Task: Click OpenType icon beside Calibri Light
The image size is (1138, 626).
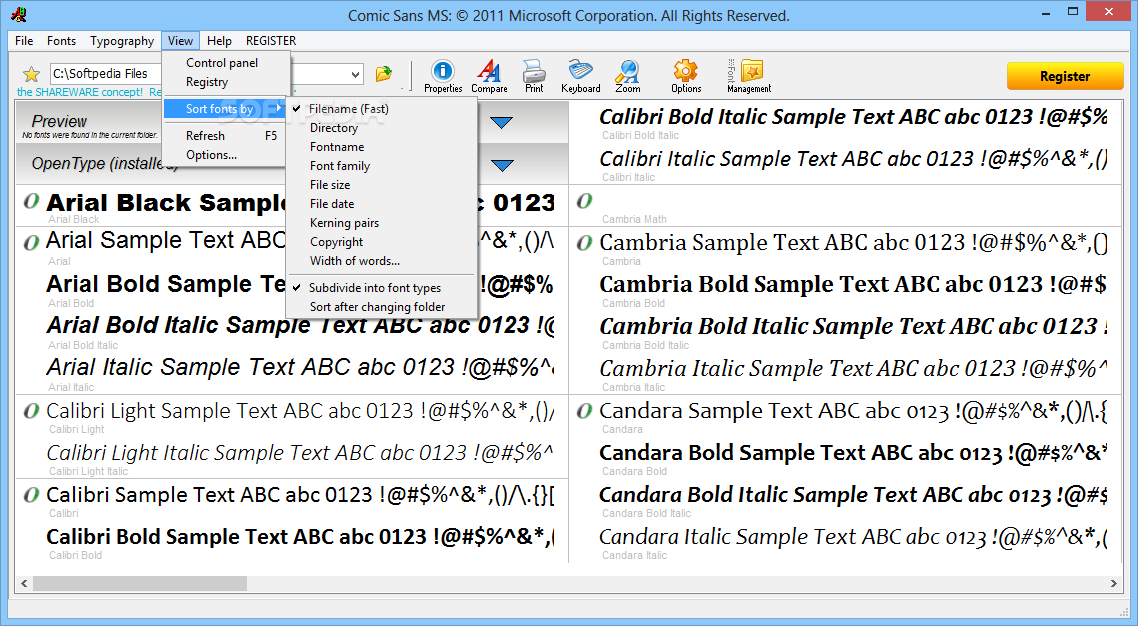Action: coord(30,411)
